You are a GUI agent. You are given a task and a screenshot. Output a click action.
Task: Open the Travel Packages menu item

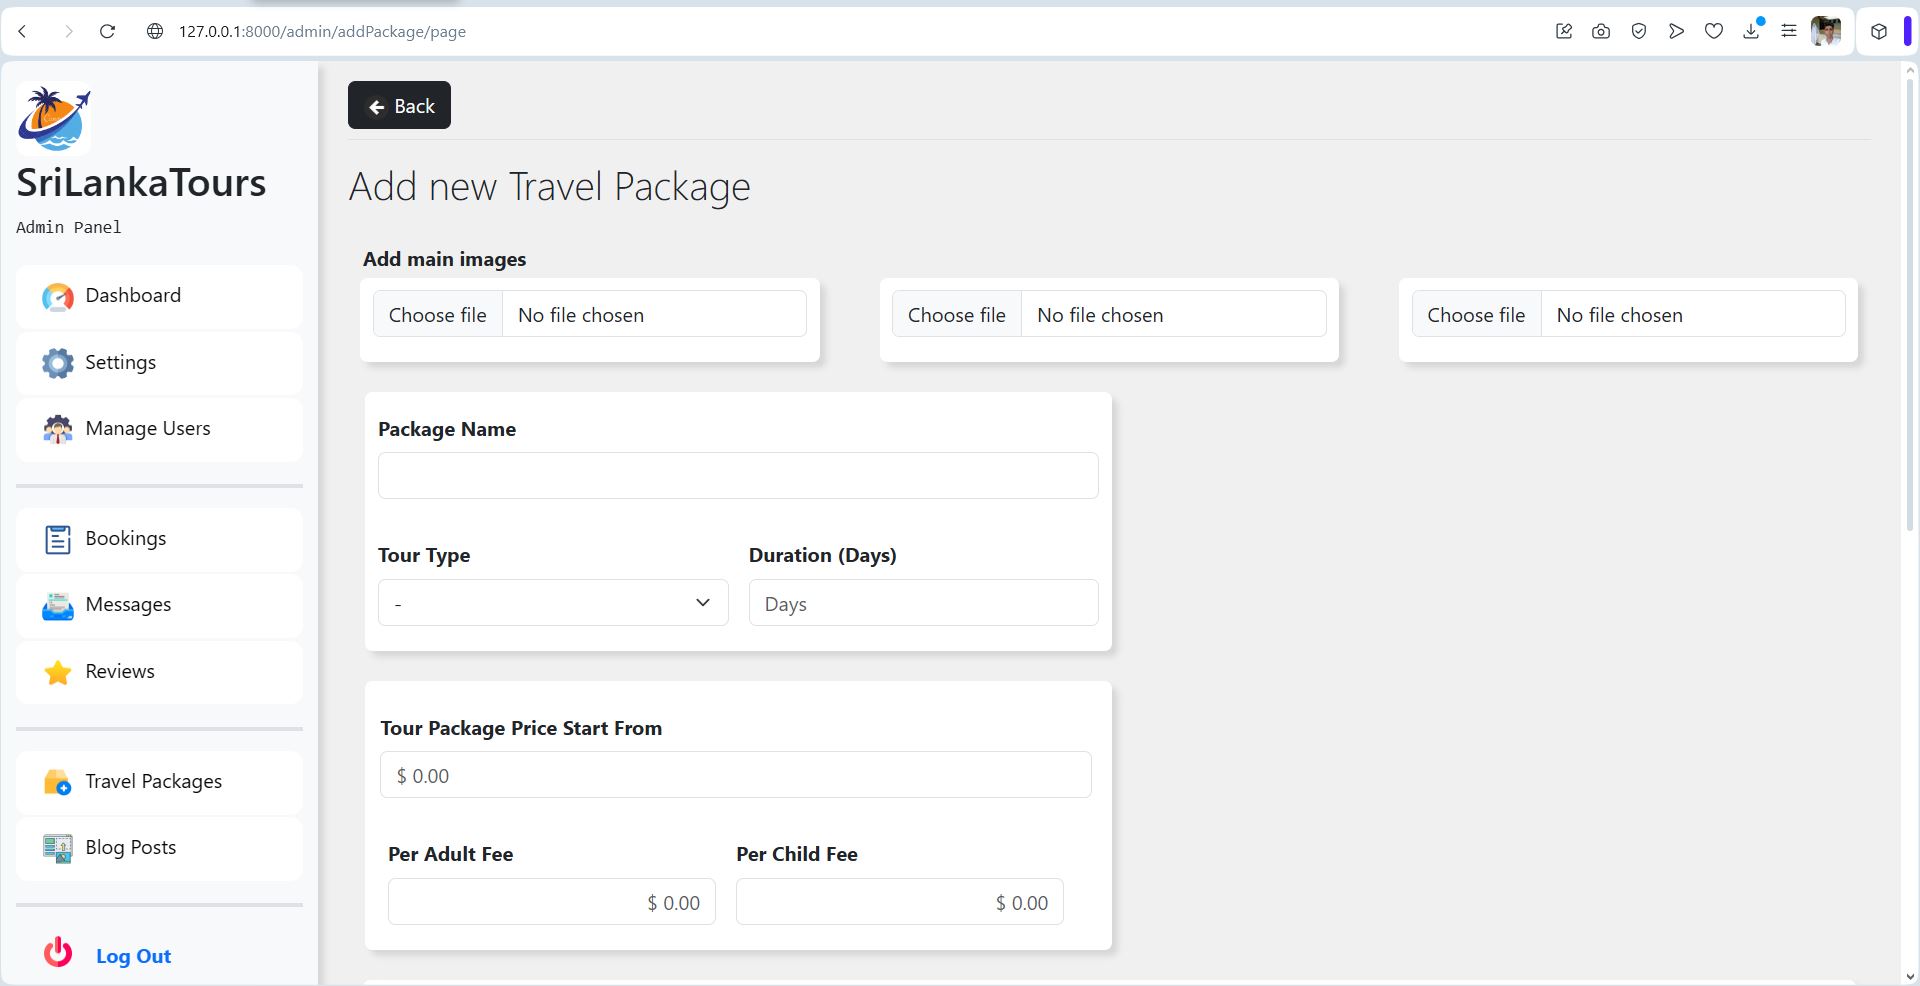pyautogui.click(x=159, y=782)
